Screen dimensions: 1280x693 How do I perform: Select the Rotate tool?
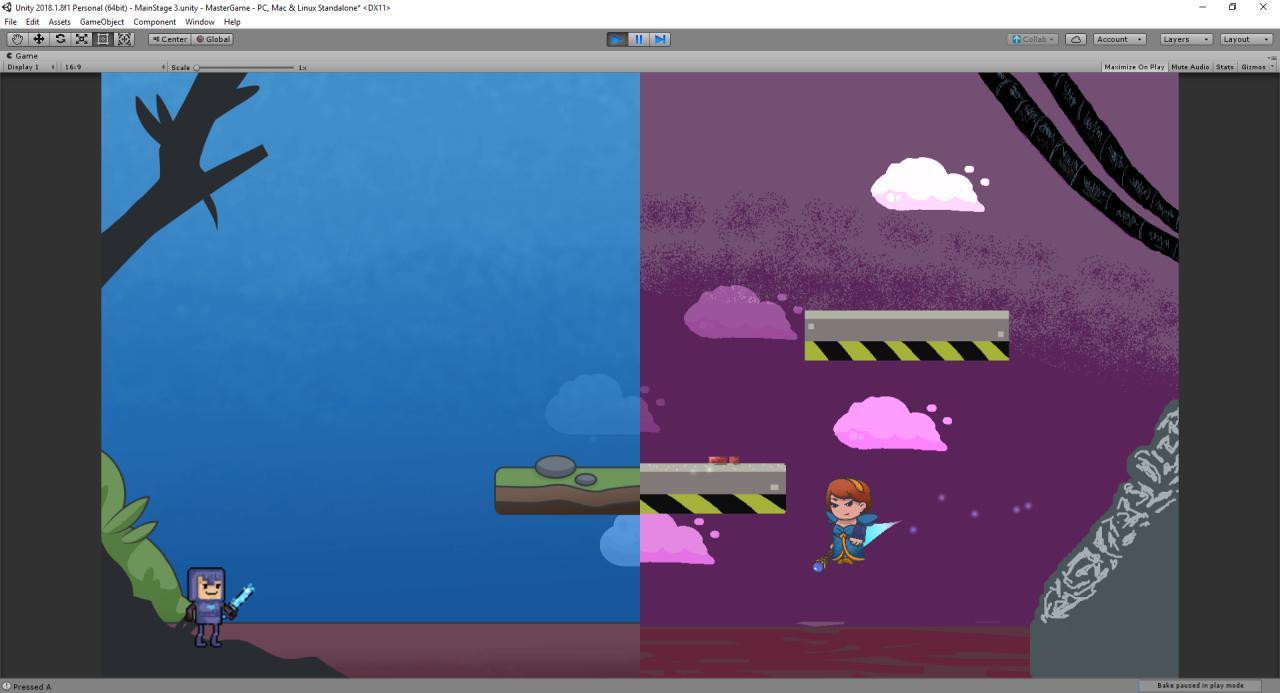coord(60,39)
